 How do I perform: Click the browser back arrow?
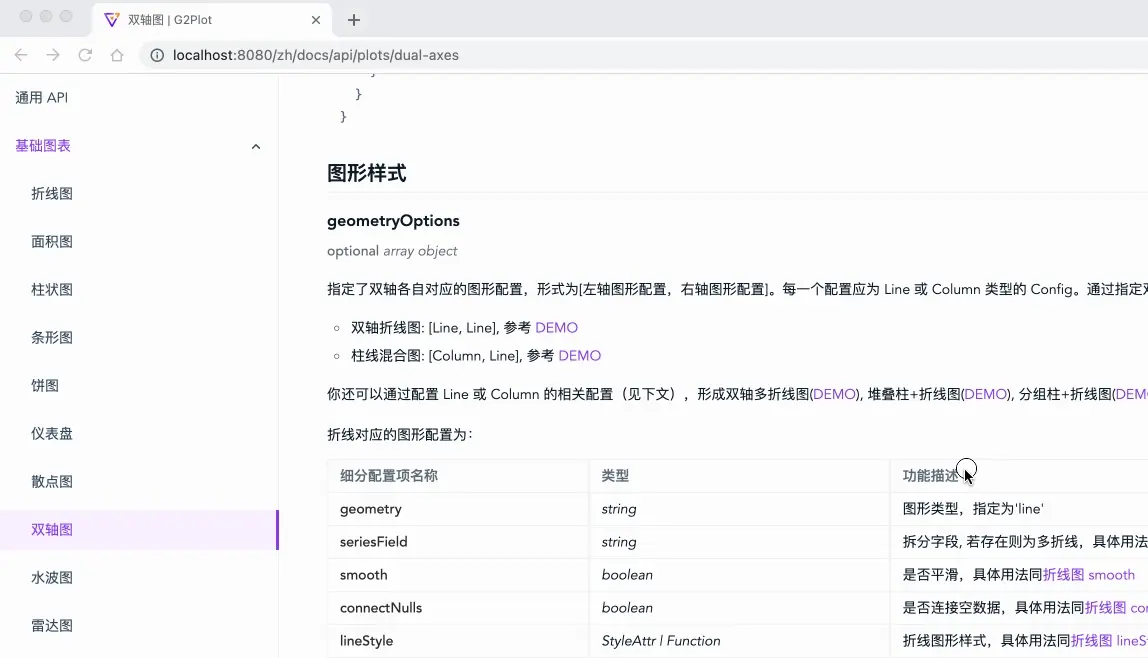point(21,55)
